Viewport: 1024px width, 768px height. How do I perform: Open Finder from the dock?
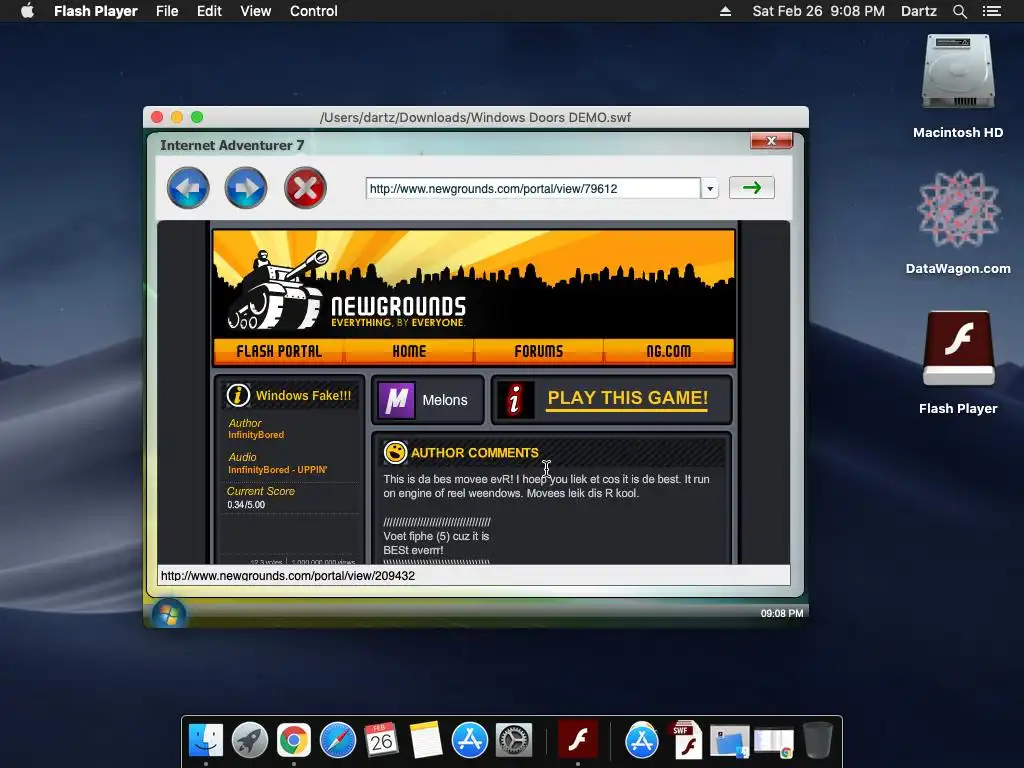(206, 741)
